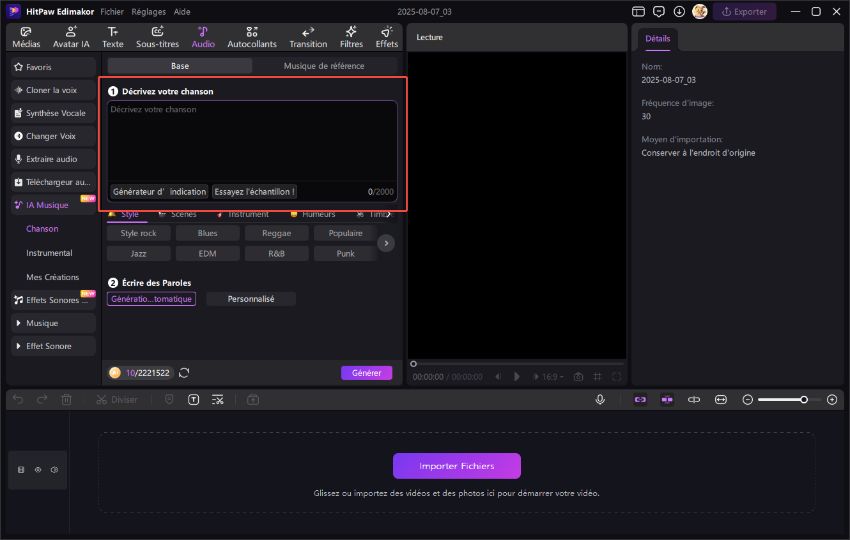Open the Médias panel

(26, 37)
